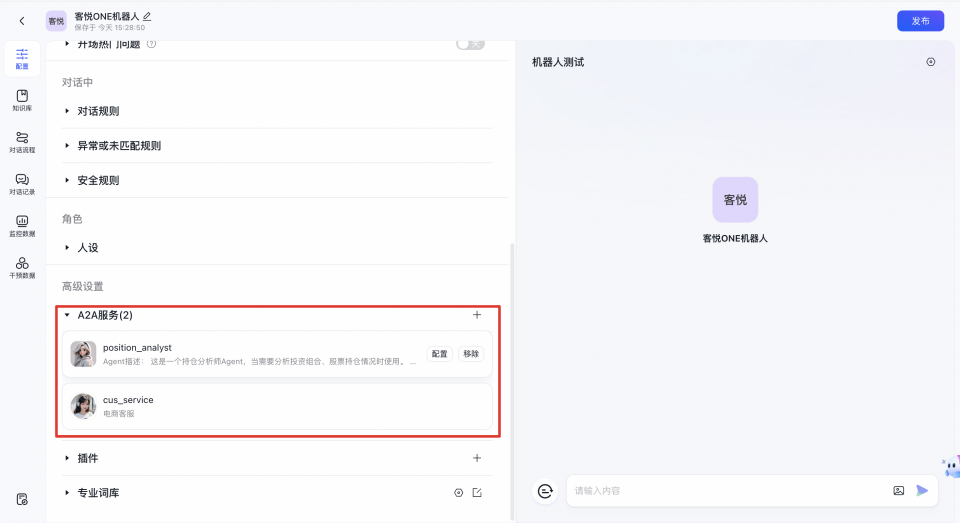Click 配置 button for position_analyst
The image size is (960, 523).
point(440,354)
